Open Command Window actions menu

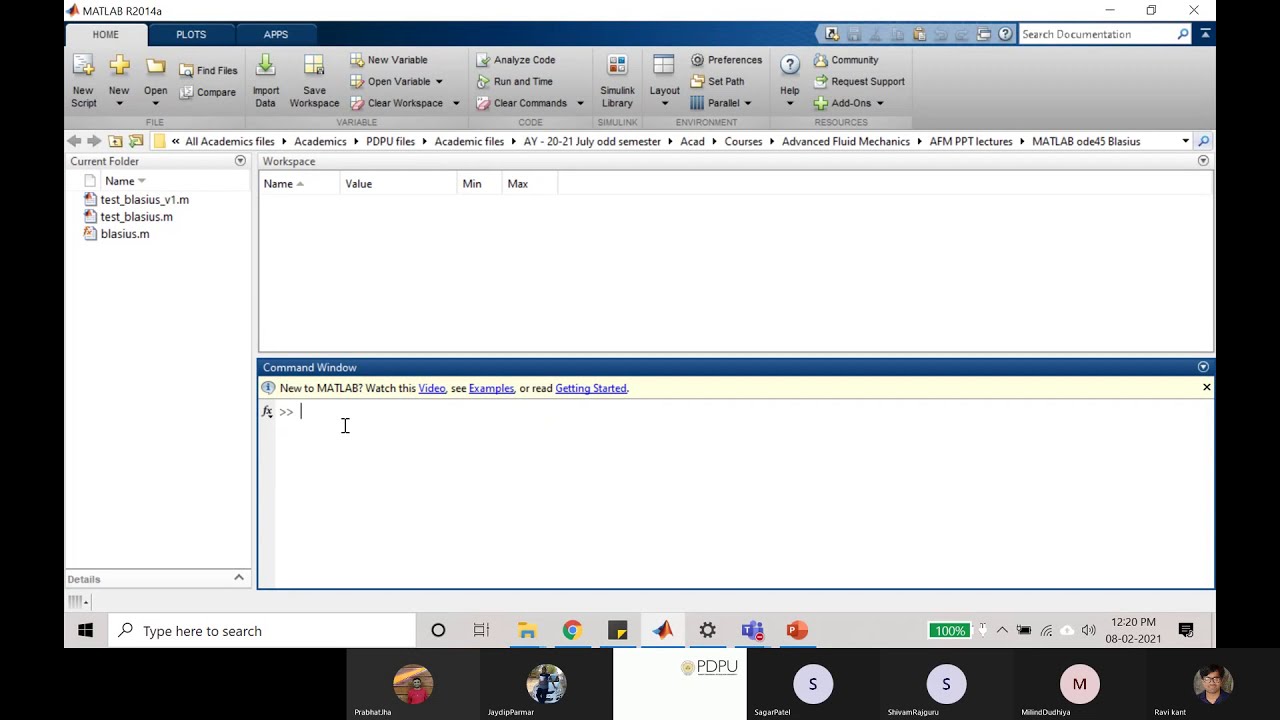[x=1203, y=367]
